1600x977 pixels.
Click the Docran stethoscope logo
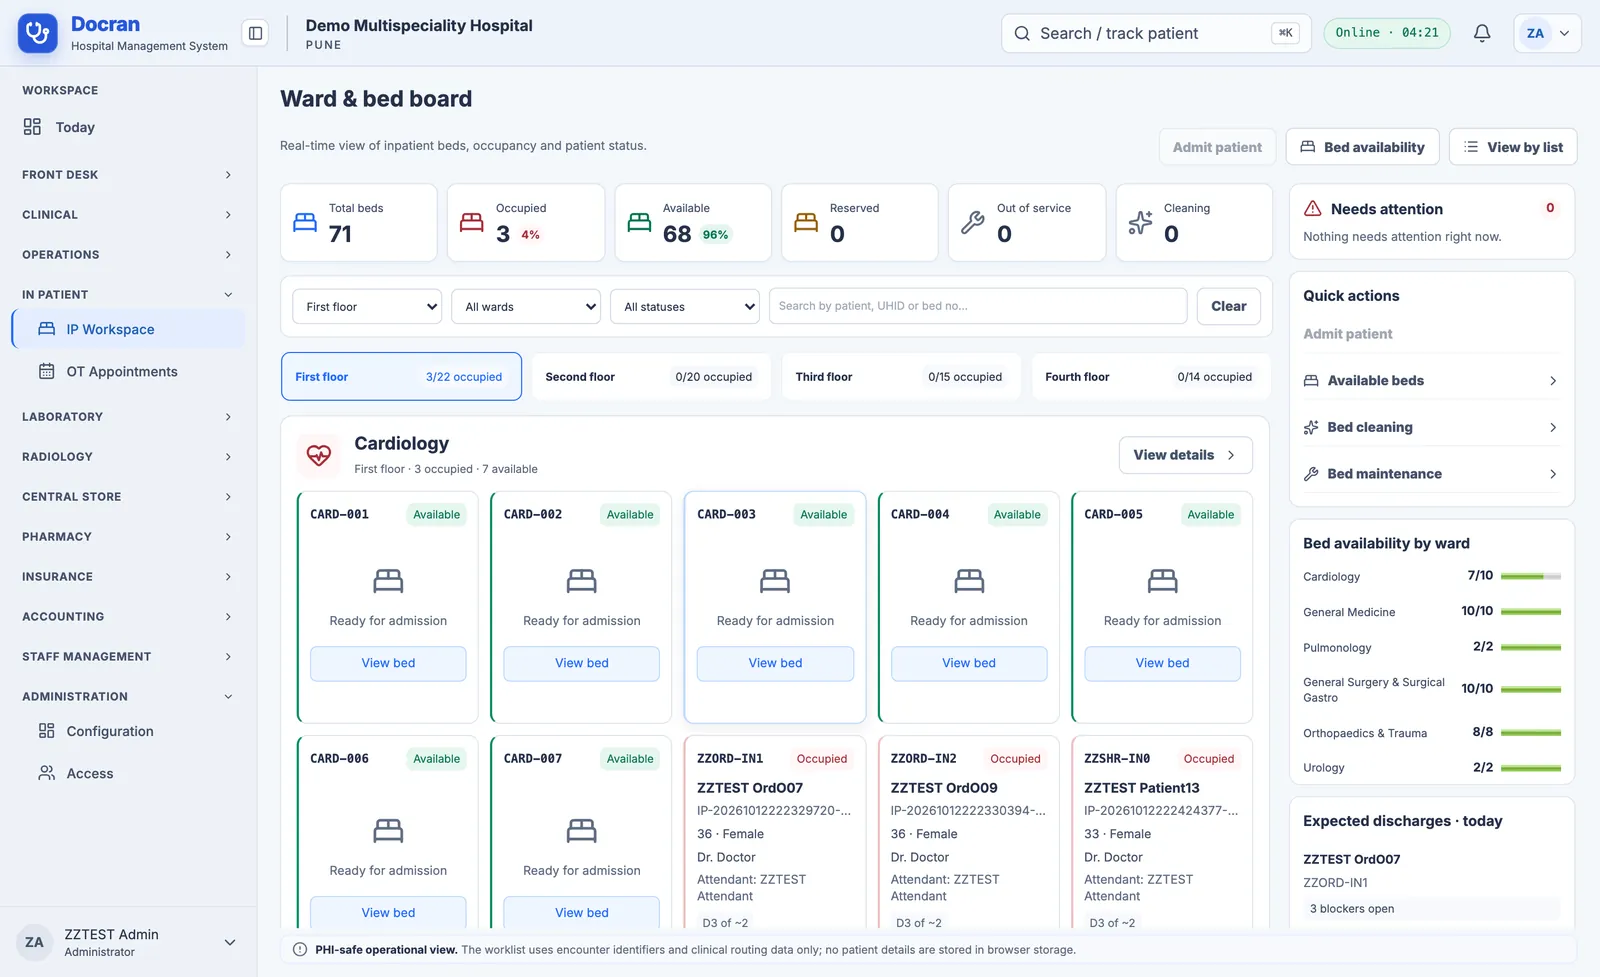click(x=38, y=33)
